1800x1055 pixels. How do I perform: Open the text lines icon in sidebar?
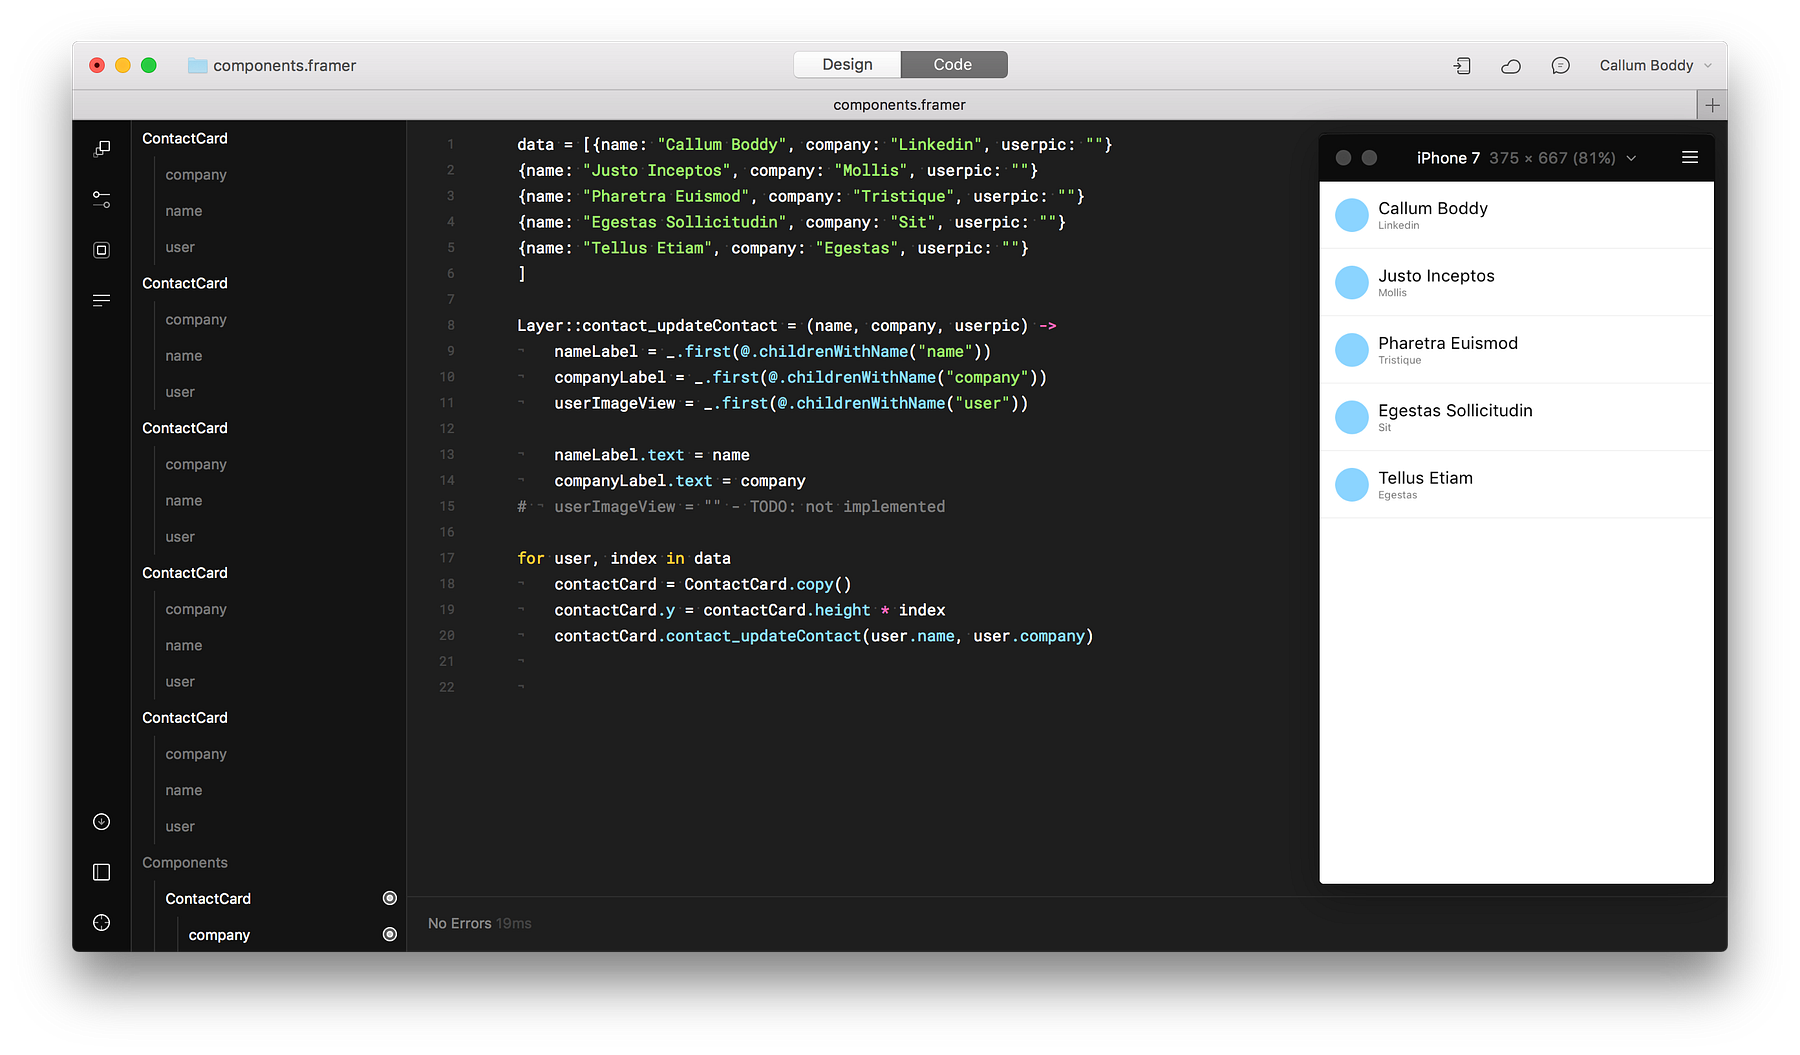pos(101,300)
